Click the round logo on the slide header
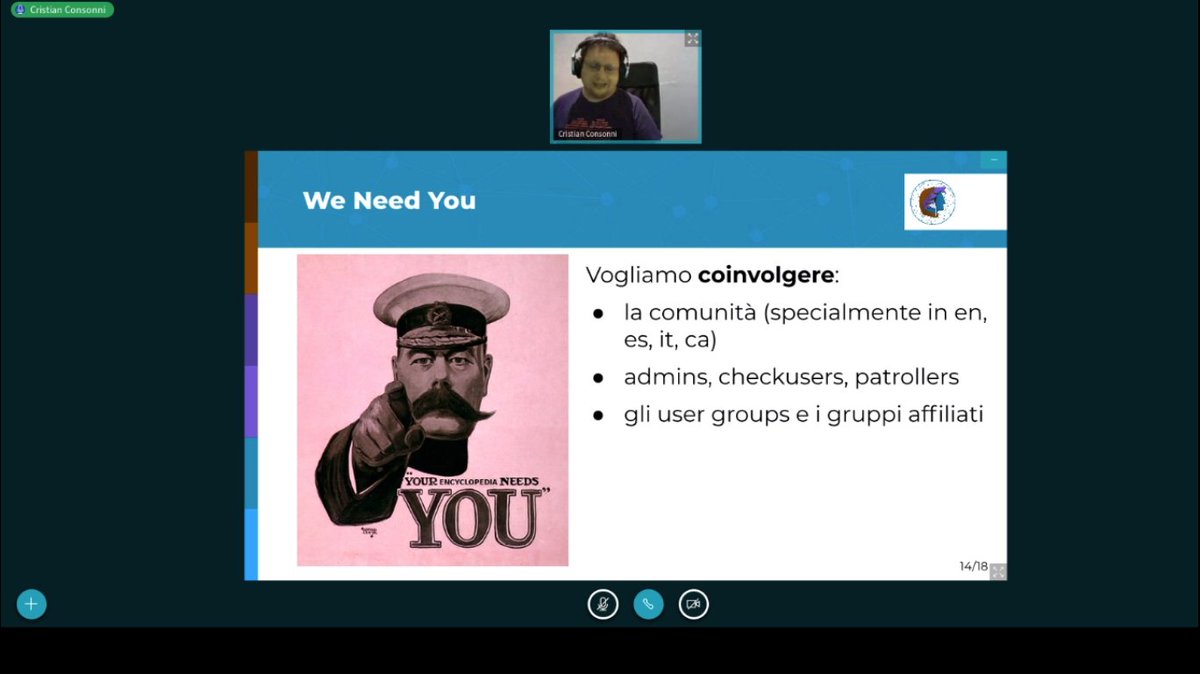 coord(932,202)
